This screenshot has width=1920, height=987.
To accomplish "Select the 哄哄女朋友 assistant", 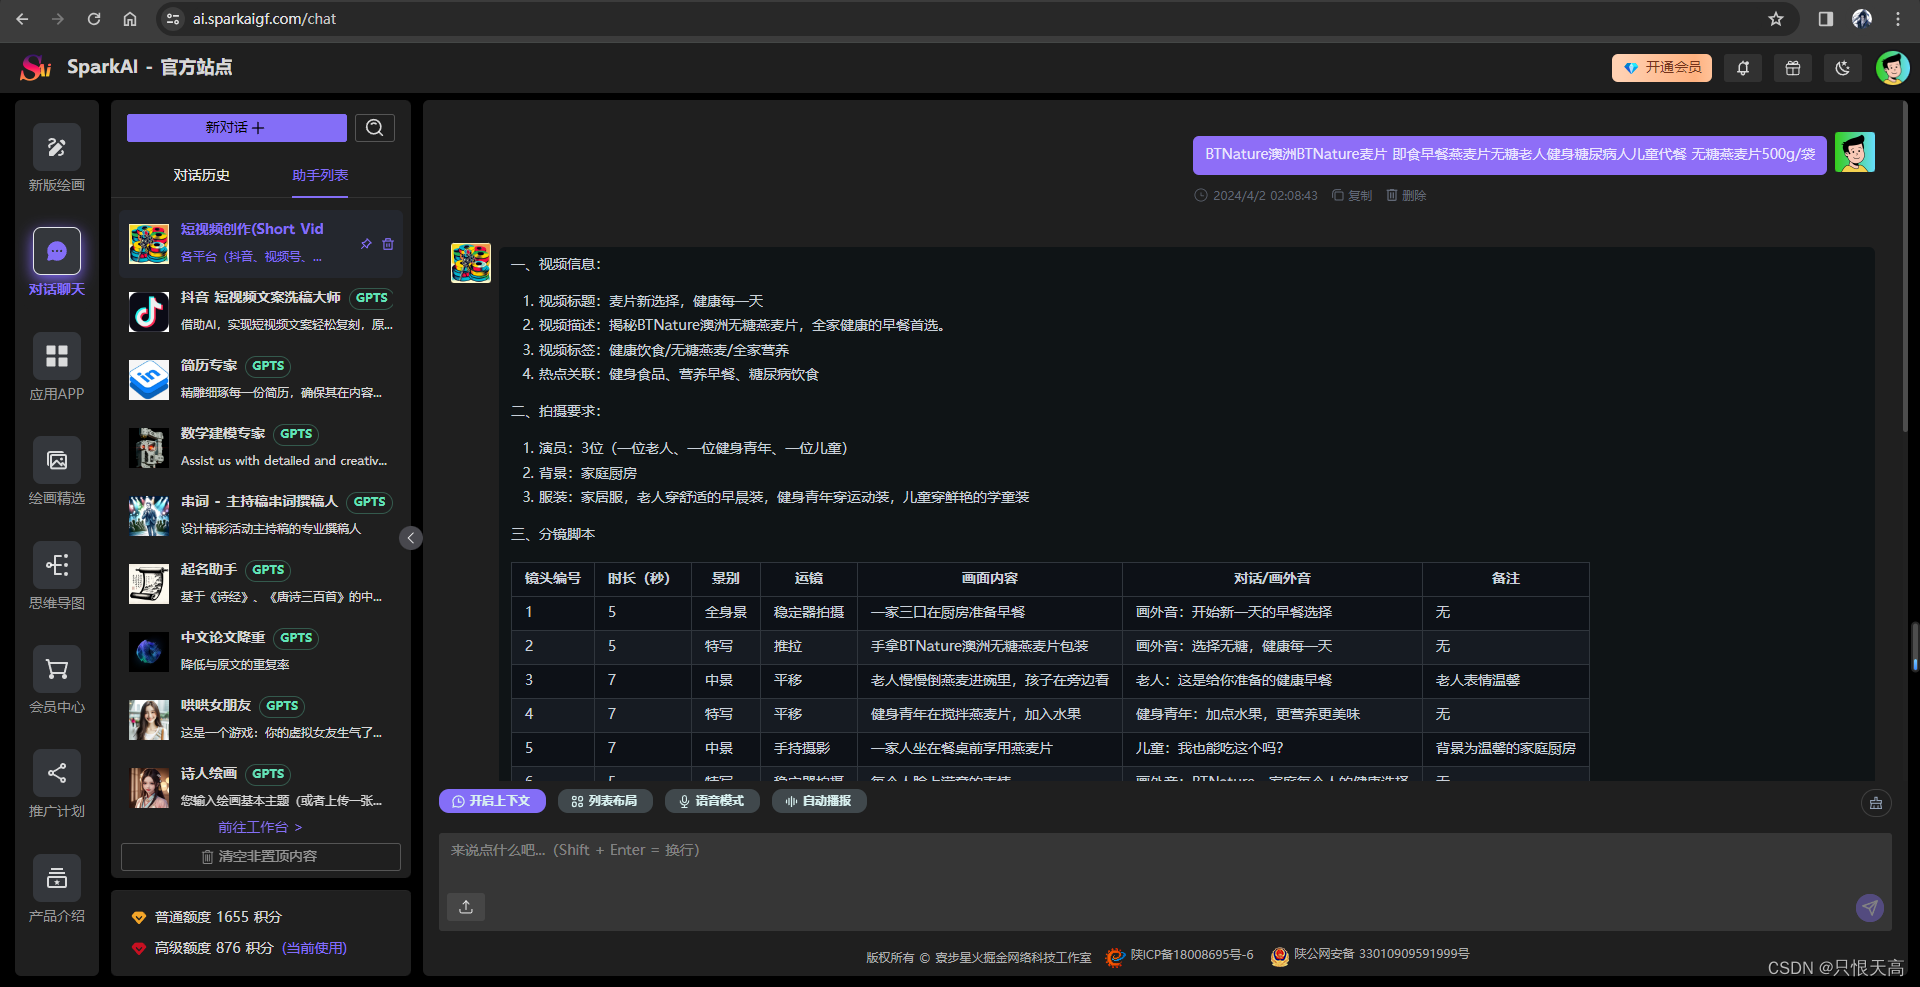I will (261, 719).
